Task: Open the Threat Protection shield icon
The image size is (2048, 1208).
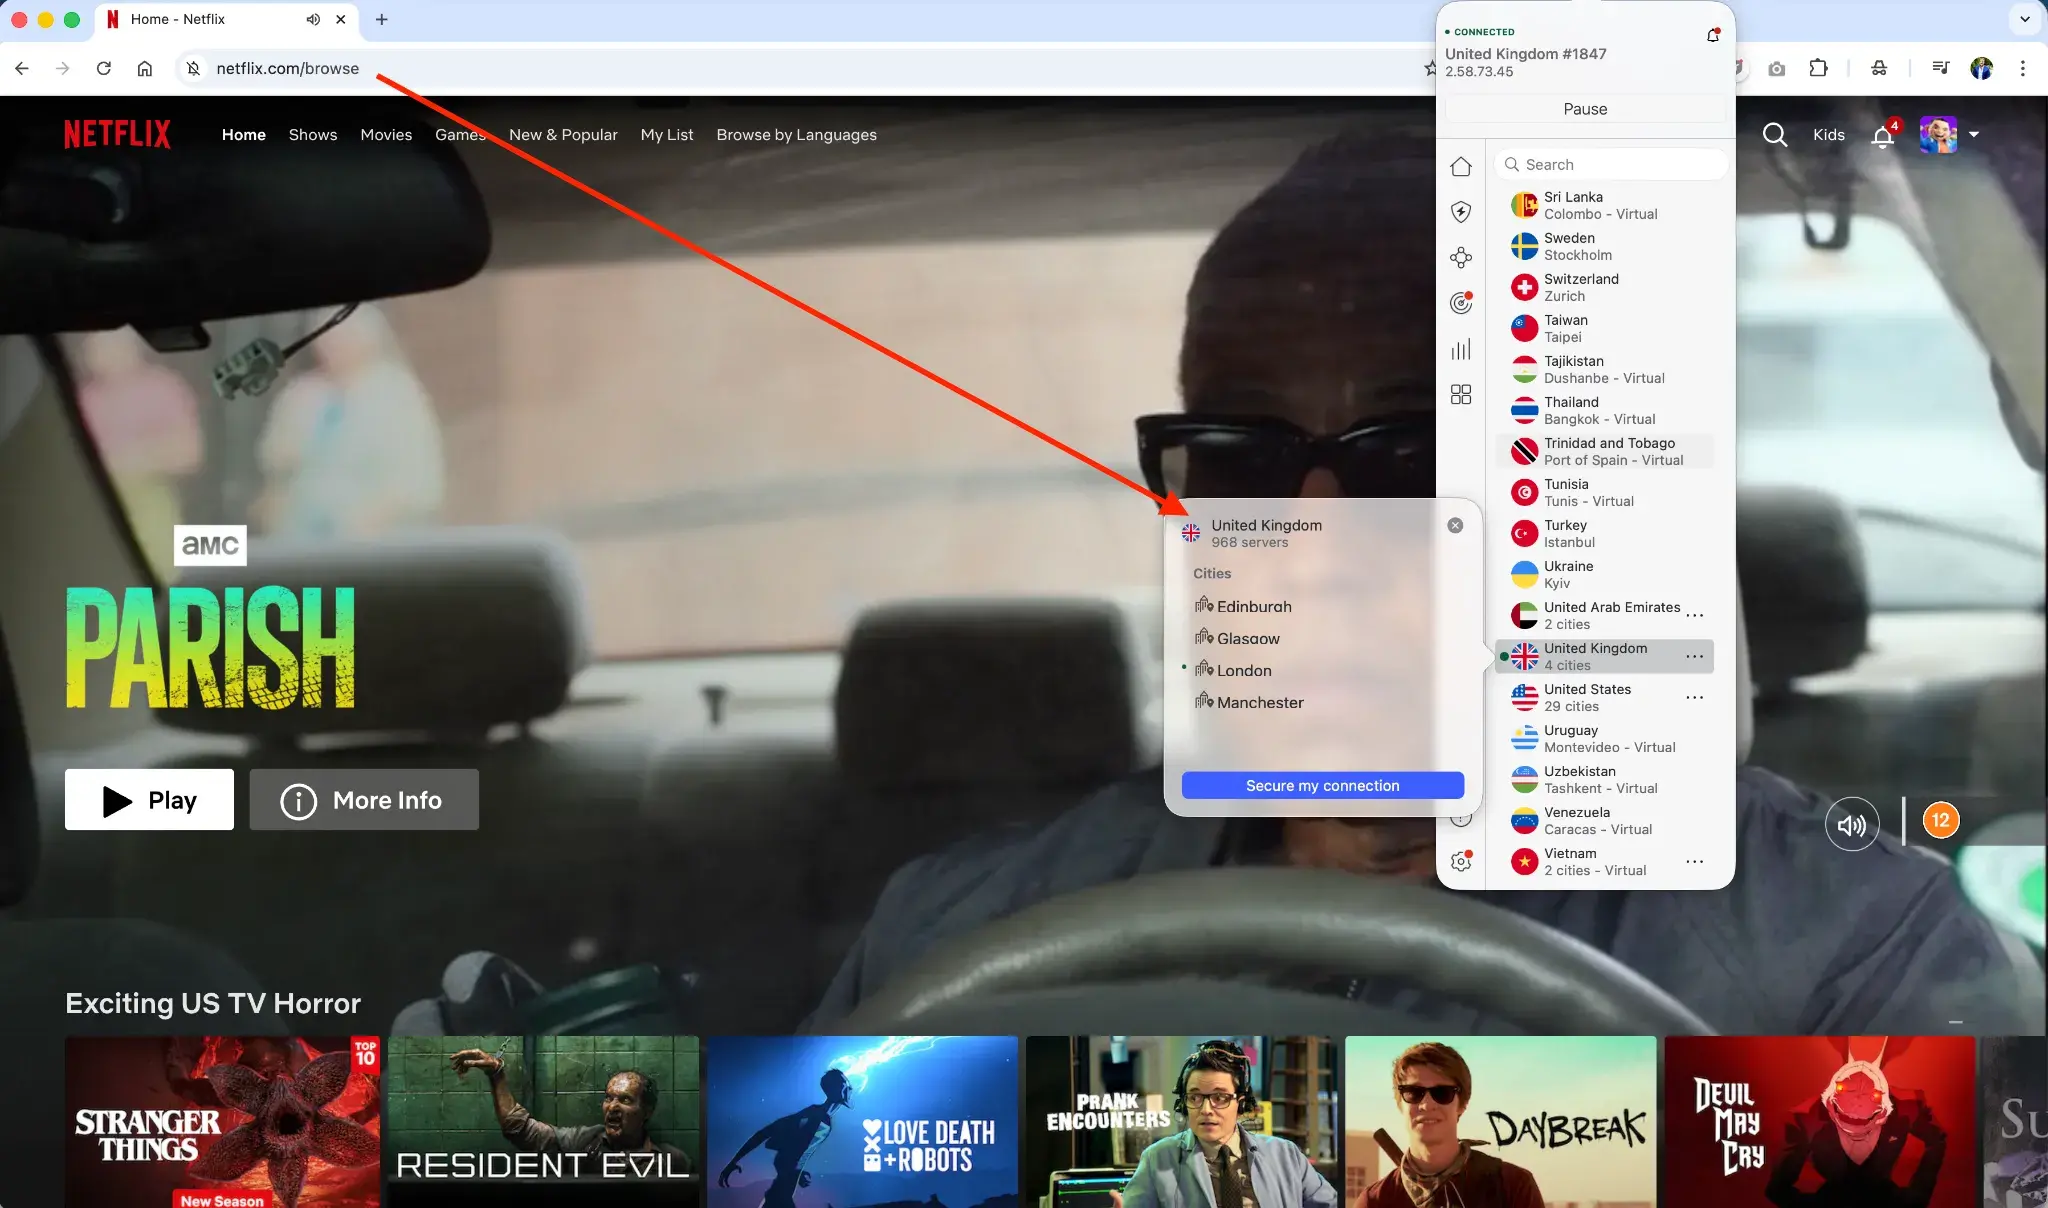Action: pyautogui.click(x=1461, y=212)
